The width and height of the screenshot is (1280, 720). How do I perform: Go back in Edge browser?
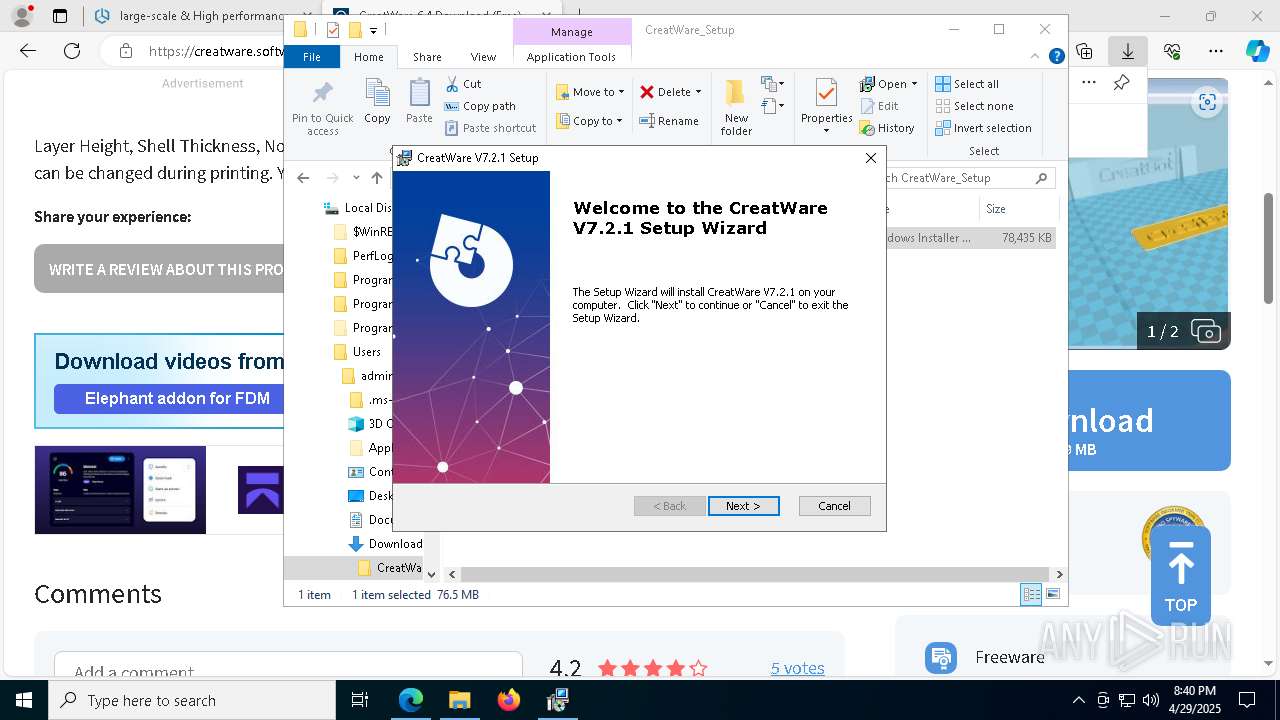pos(28,50)
